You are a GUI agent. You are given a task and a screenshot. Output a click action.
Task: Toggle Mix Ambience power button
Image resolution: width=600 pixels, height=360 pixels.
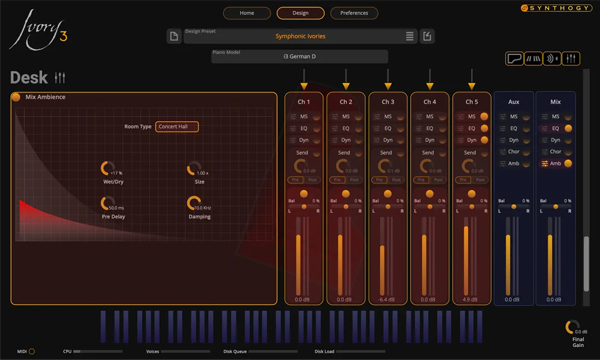tap(16, 97)
